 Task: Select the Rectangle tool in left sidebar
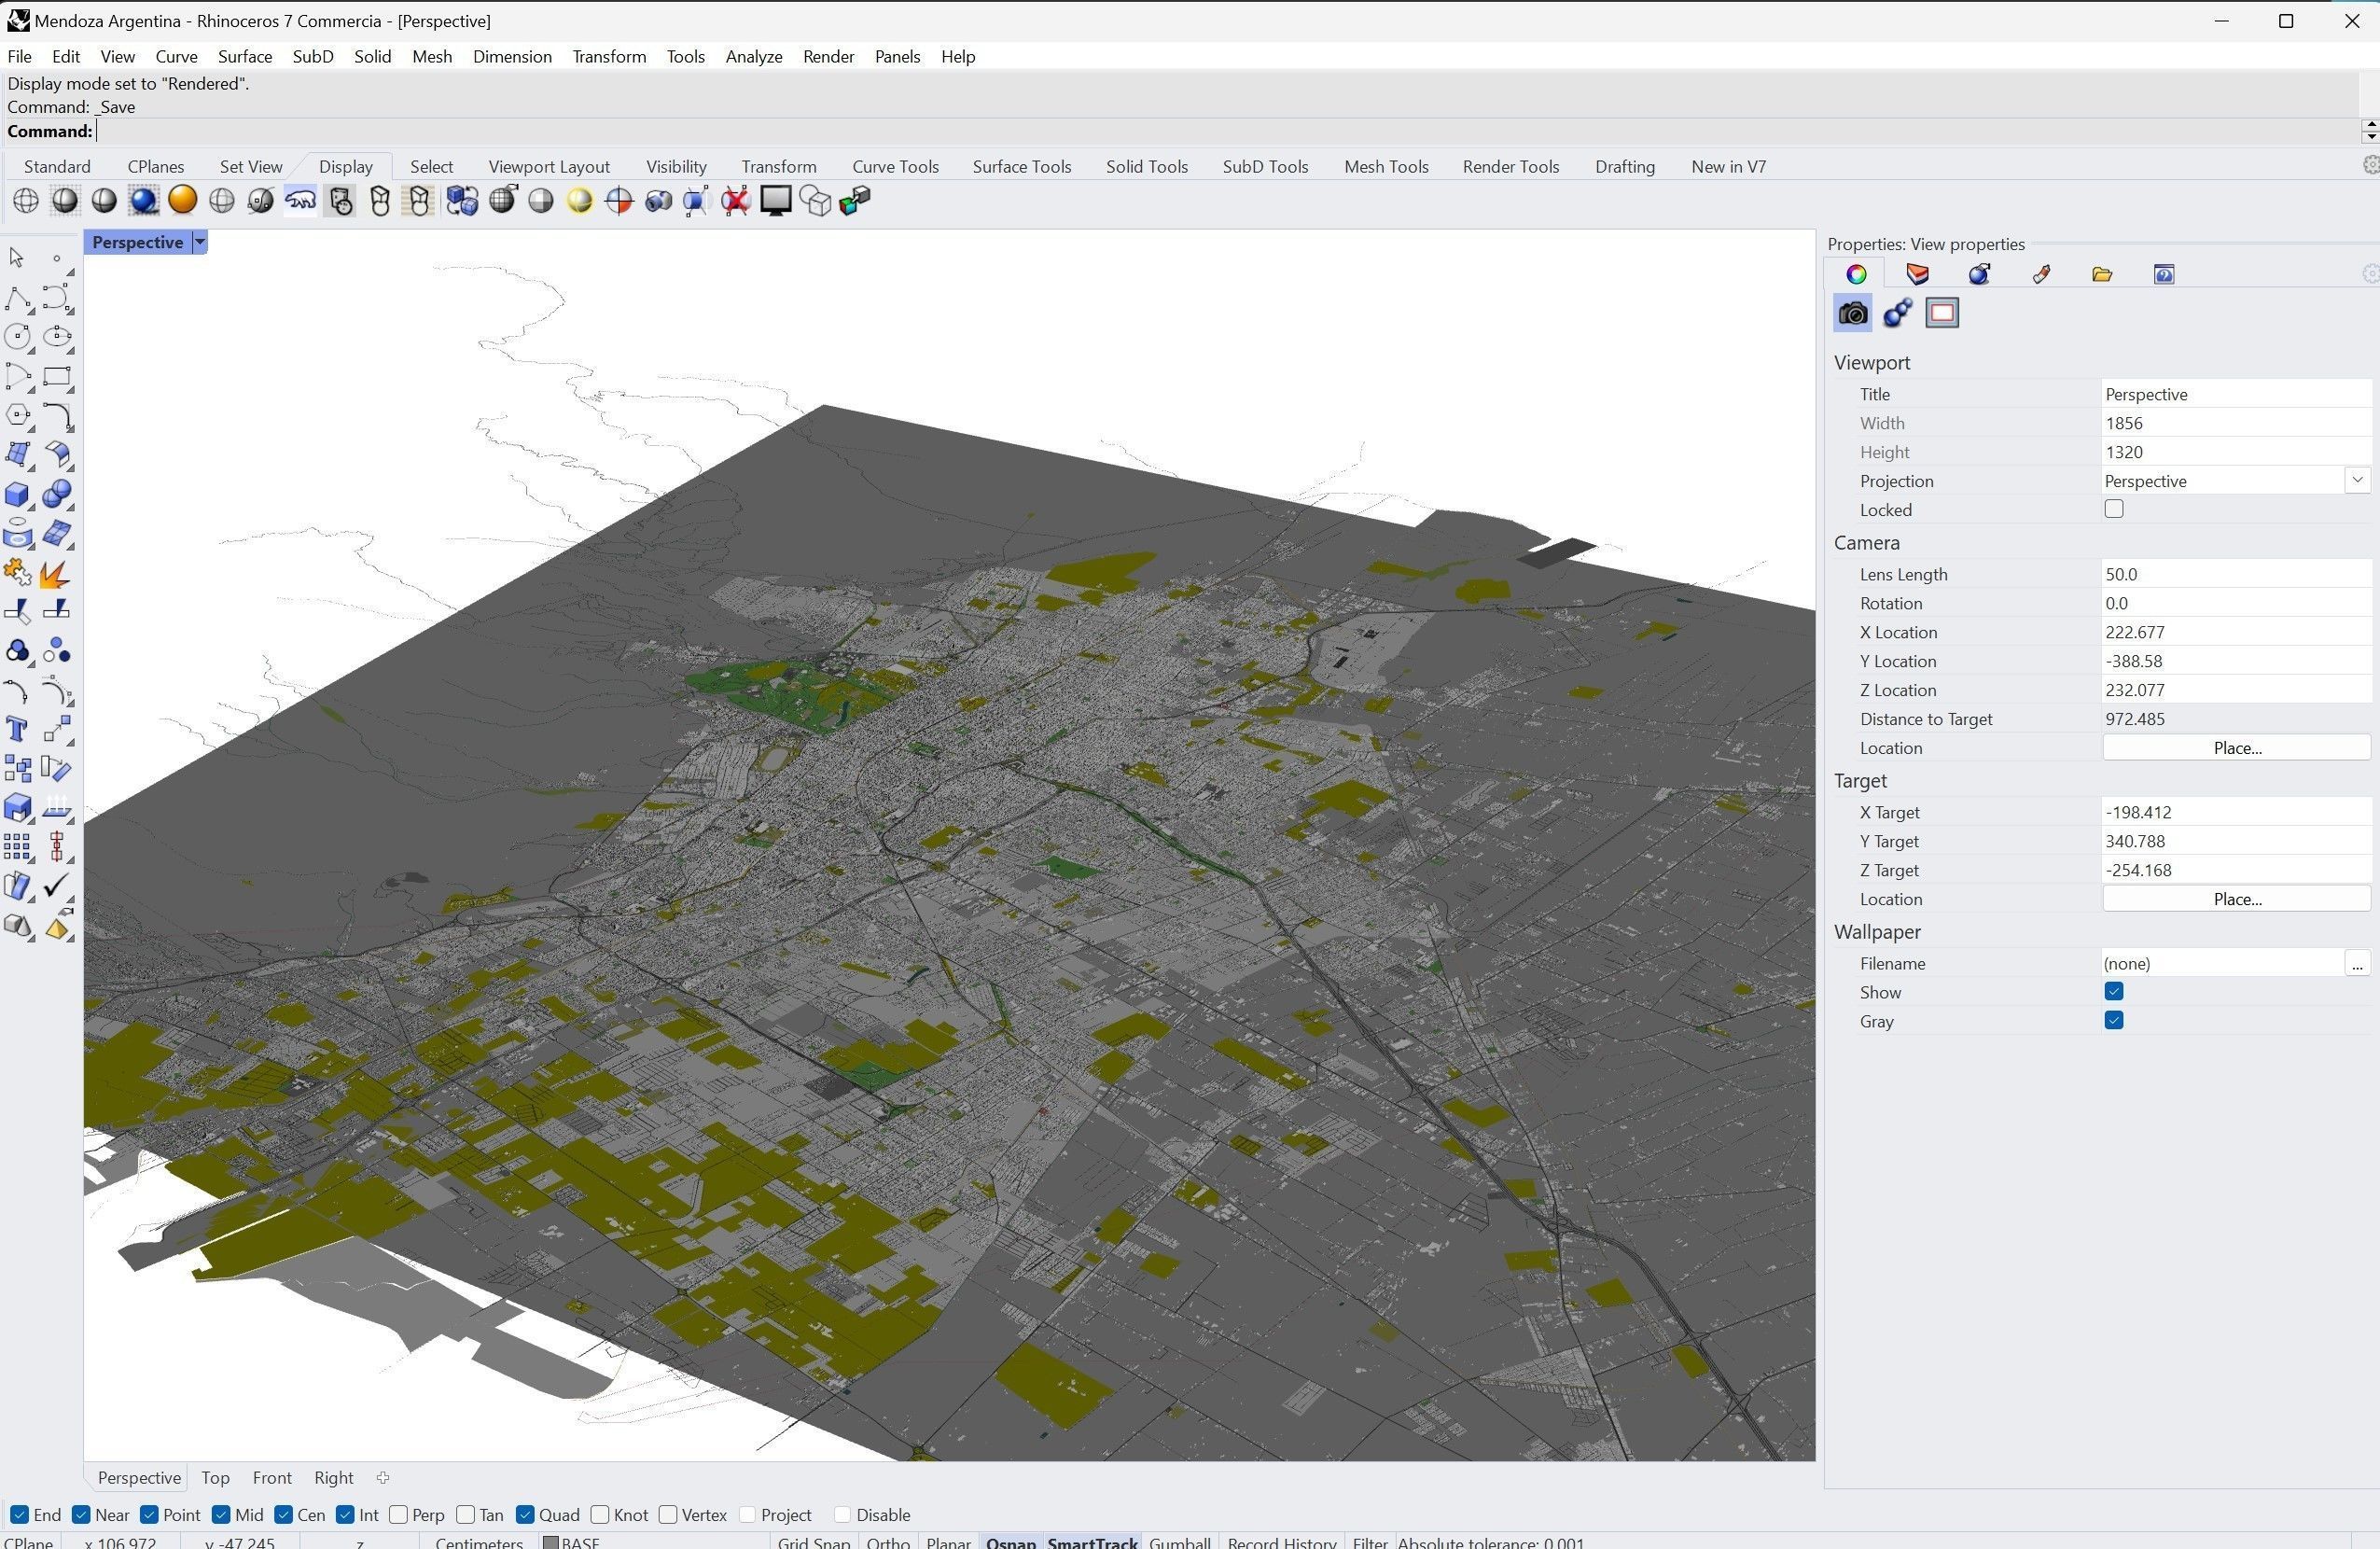(x=57, y=377)
